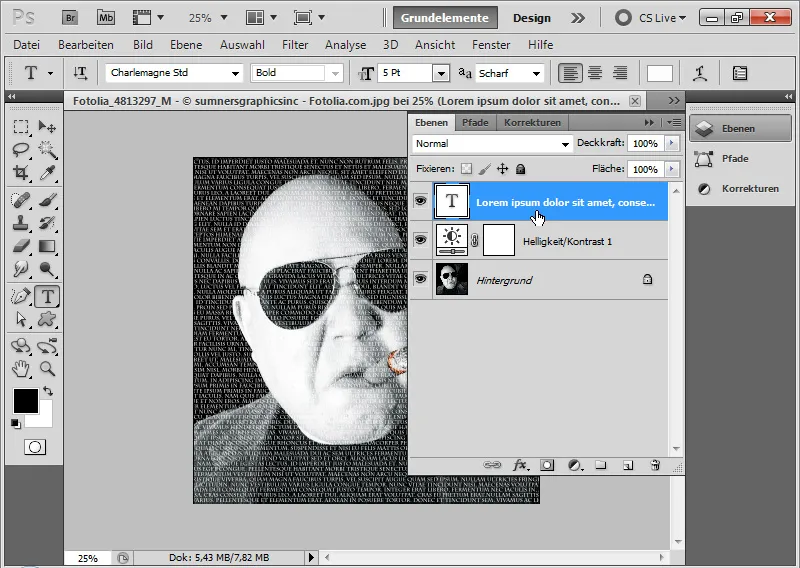Hide the Hintergrund layer
800x568 pixels.
tap(420, 279)
